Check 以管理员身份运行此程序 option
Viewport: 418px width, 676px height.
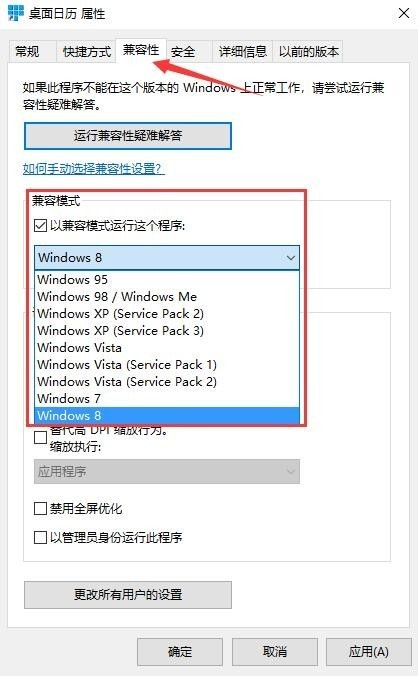pos(41,537)
